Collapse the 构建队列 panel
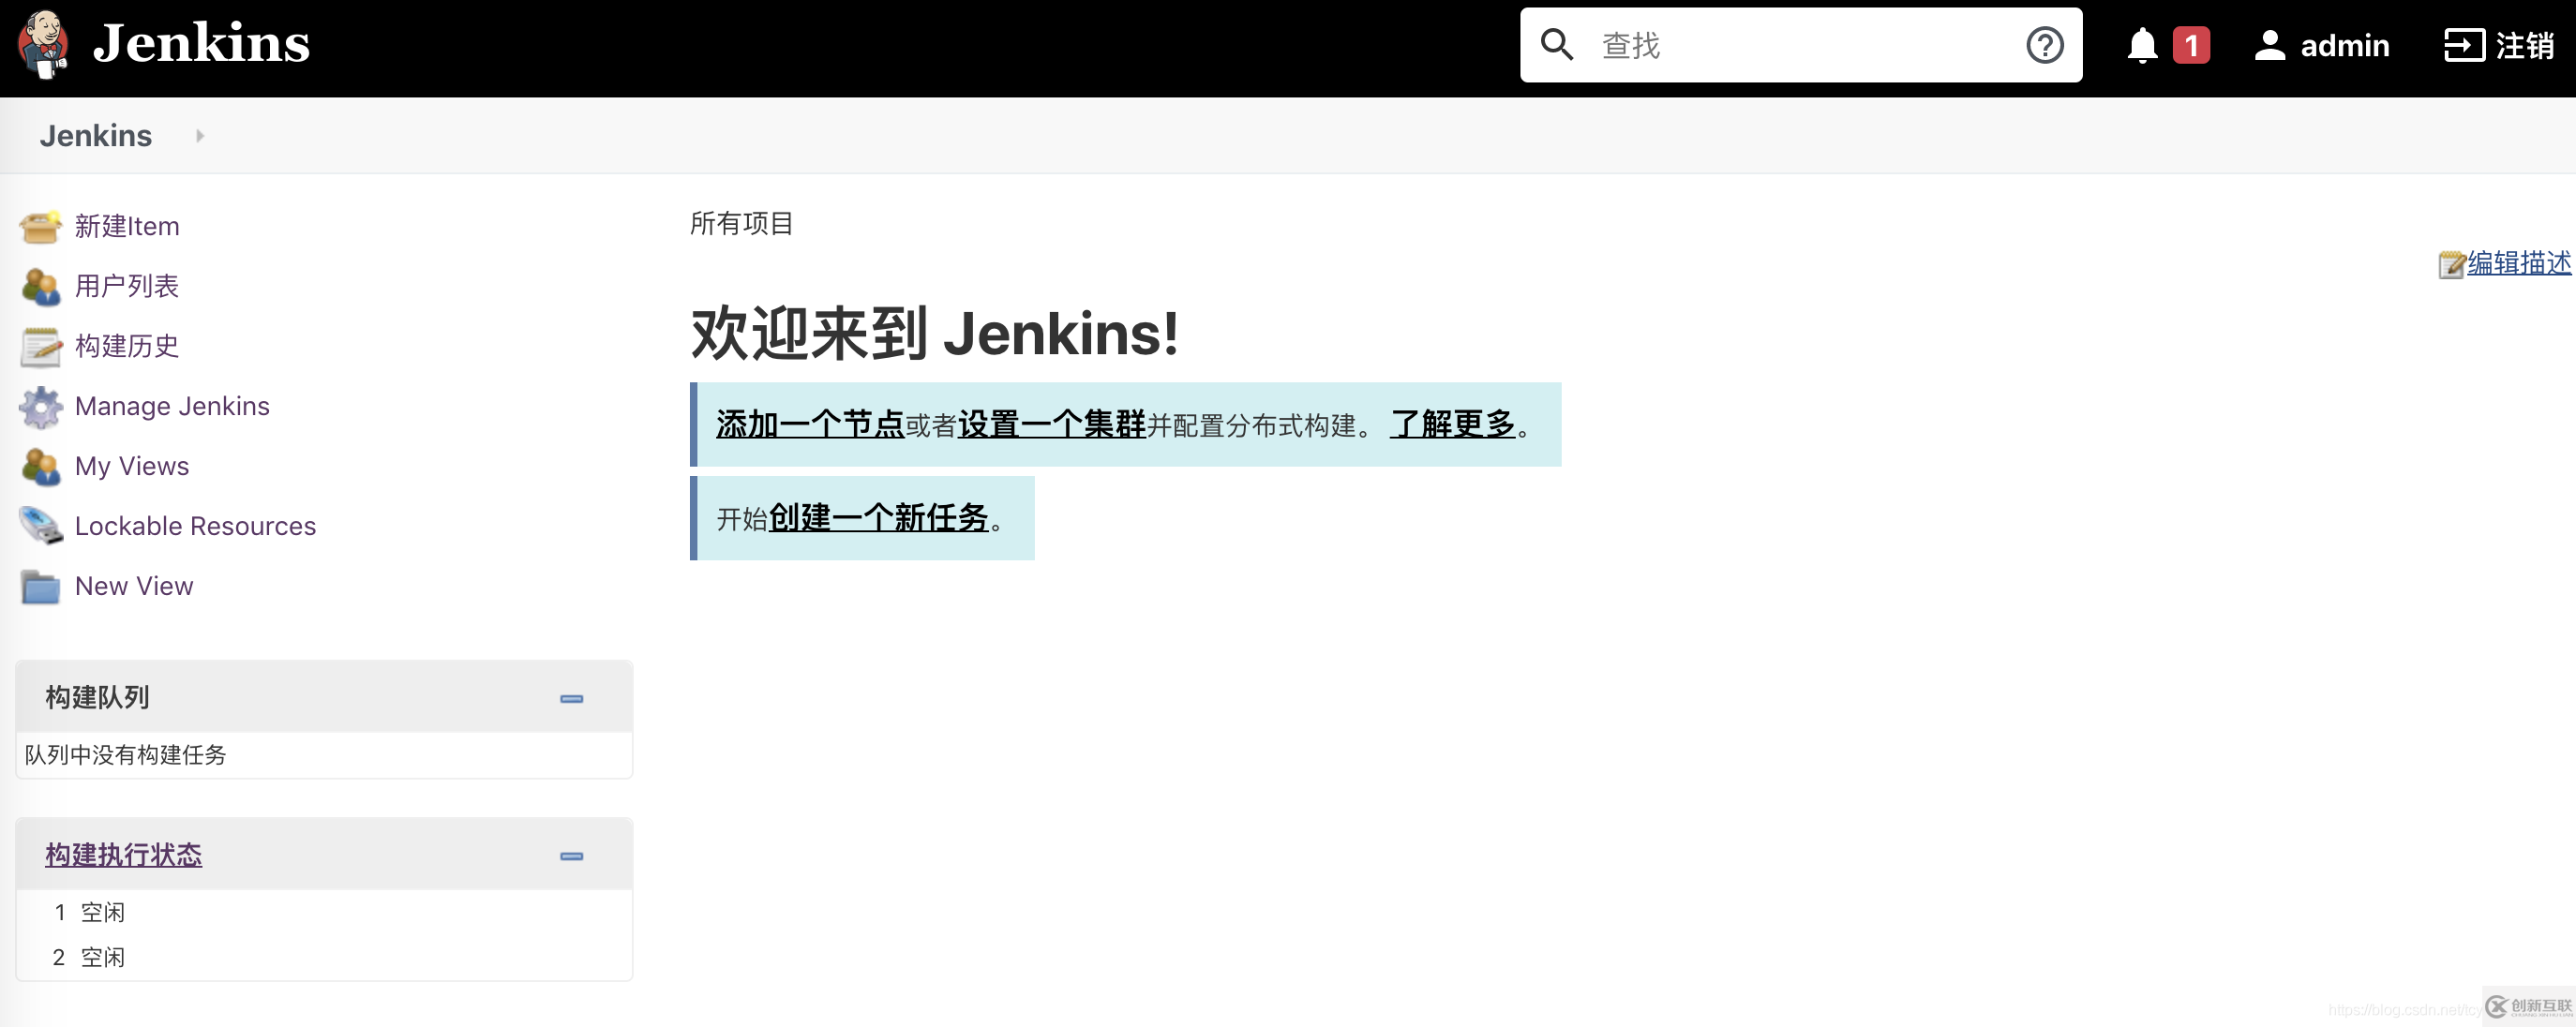The height and width of the screenshot is (1027, 2576). click(574, 698)
